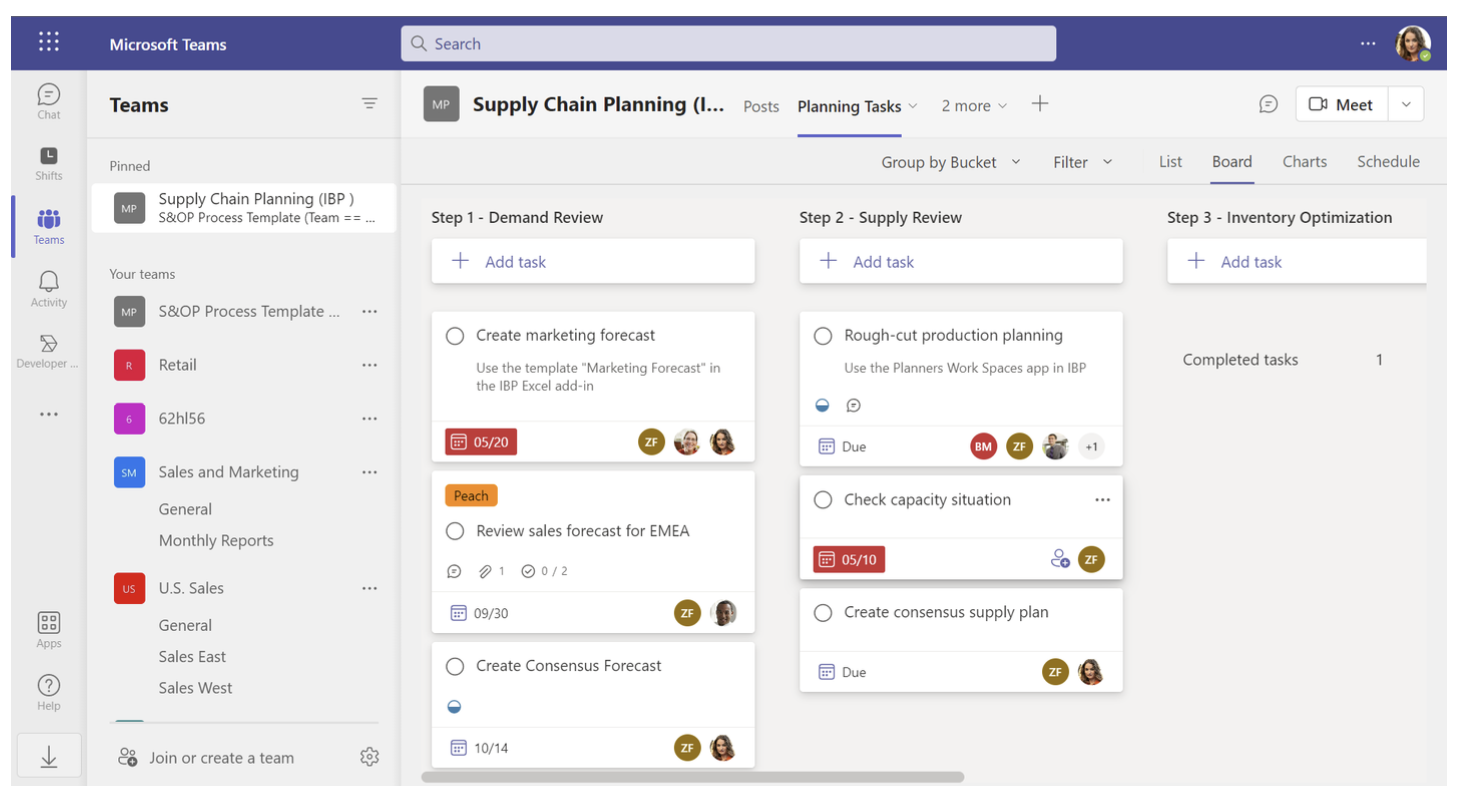
Task: Open more options on Check capacity situation
Action: [1102, 500]
